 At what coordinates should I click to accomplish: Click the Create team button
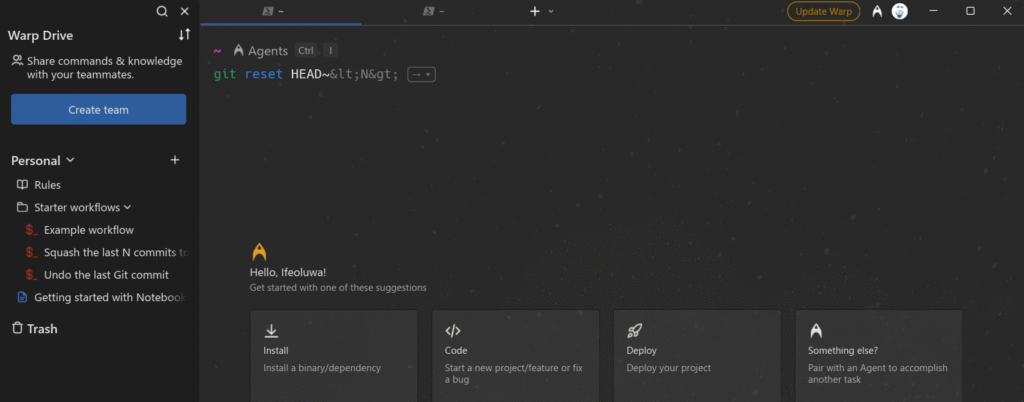(x=99, y=110)
